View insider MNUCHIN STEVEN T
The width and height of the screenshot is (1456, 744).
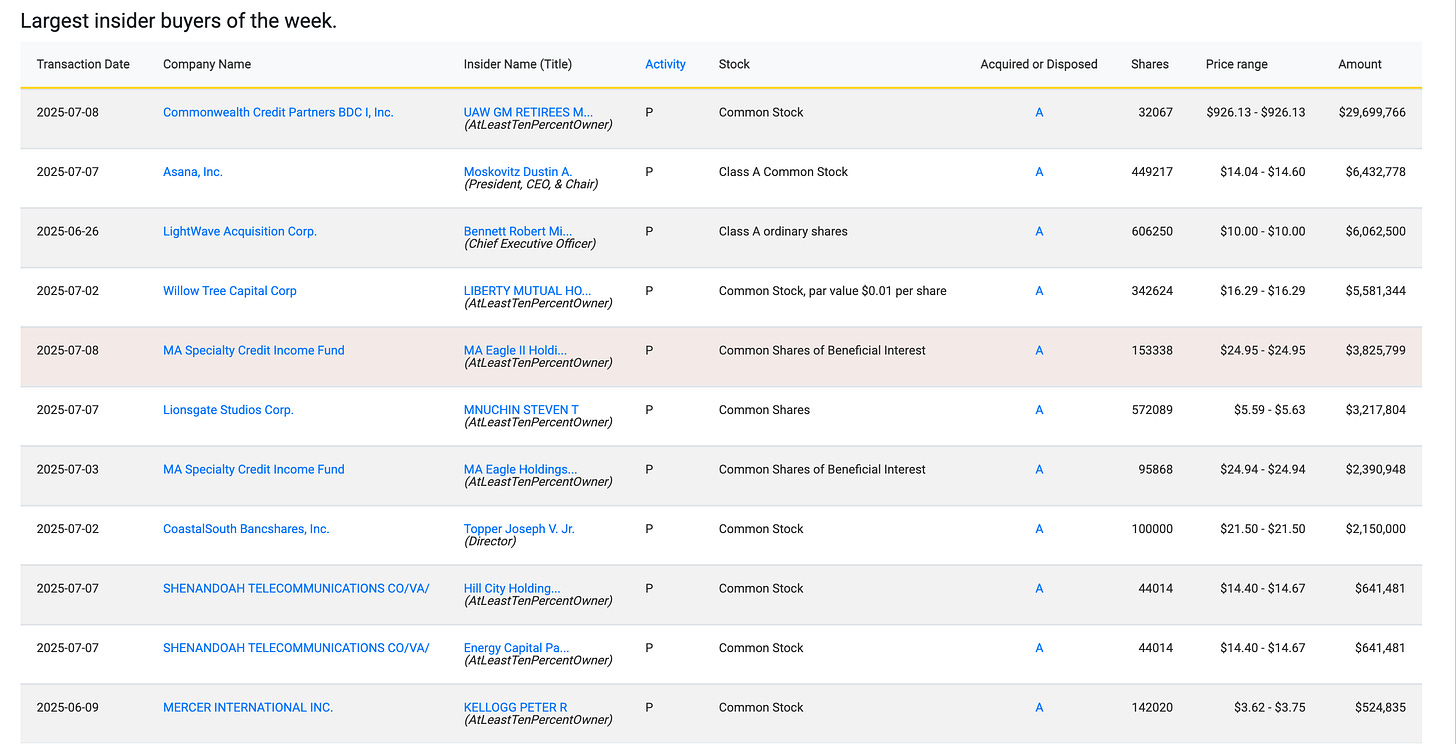(521, 410)
